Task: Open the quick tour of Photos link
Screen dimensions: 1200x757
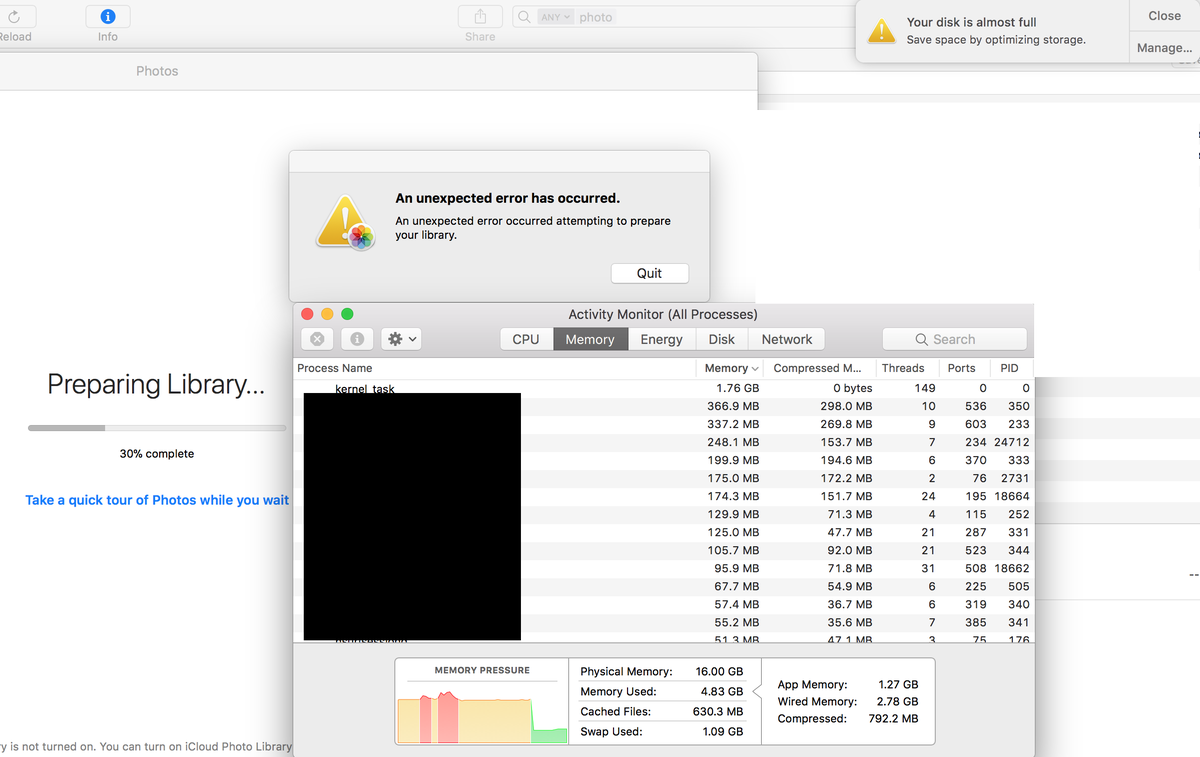Action: (x=157, y=500)
